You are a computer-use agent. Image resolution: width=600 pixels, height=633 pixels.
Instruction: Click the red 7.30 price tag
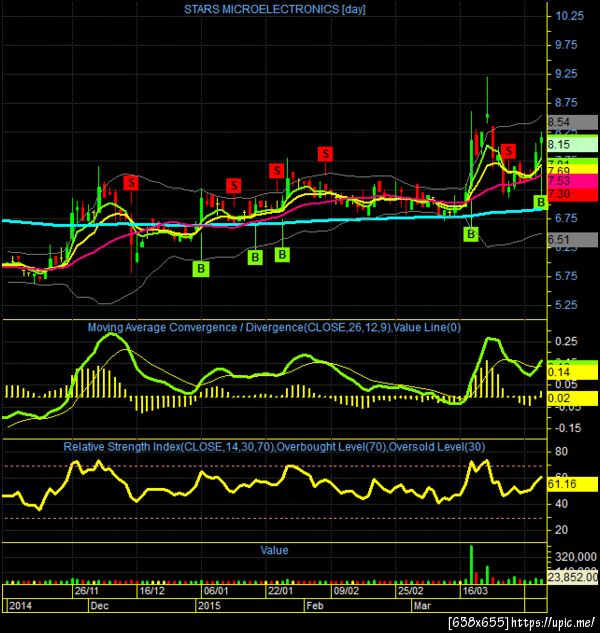click(572, 194)
